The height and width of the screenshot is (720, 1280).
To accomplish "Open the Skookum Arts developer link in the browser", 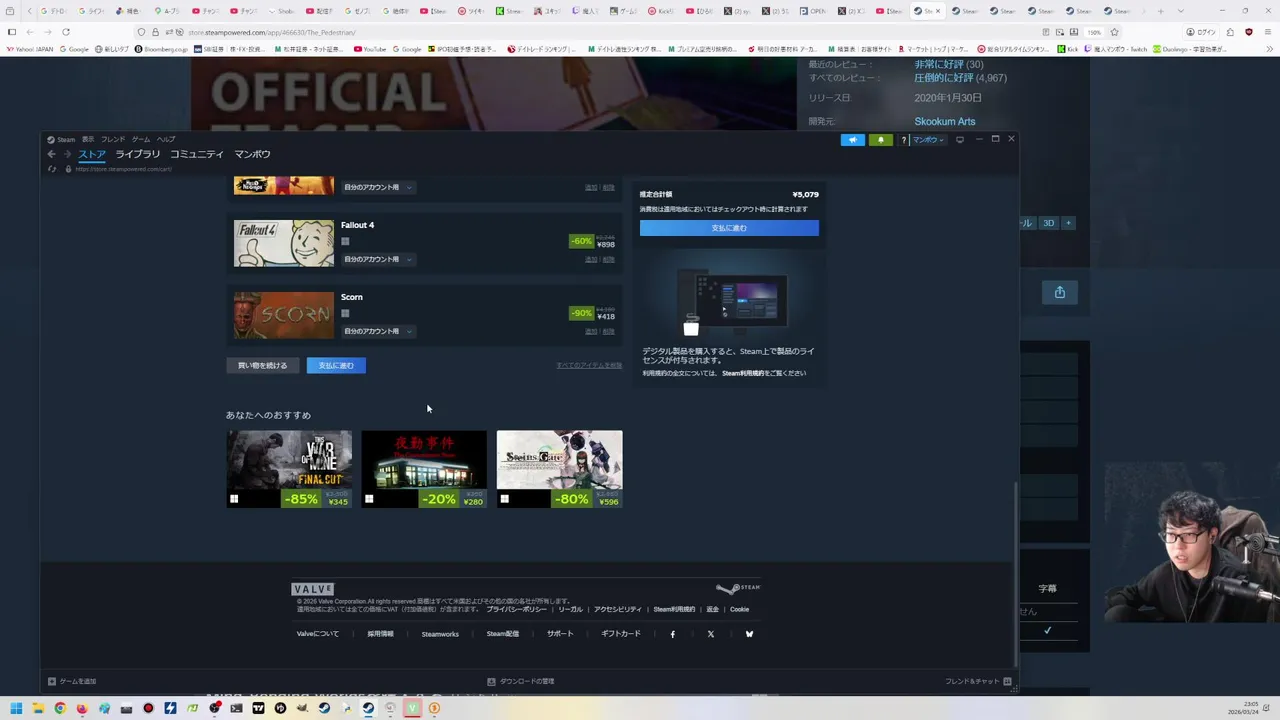I will coord(945,122).
